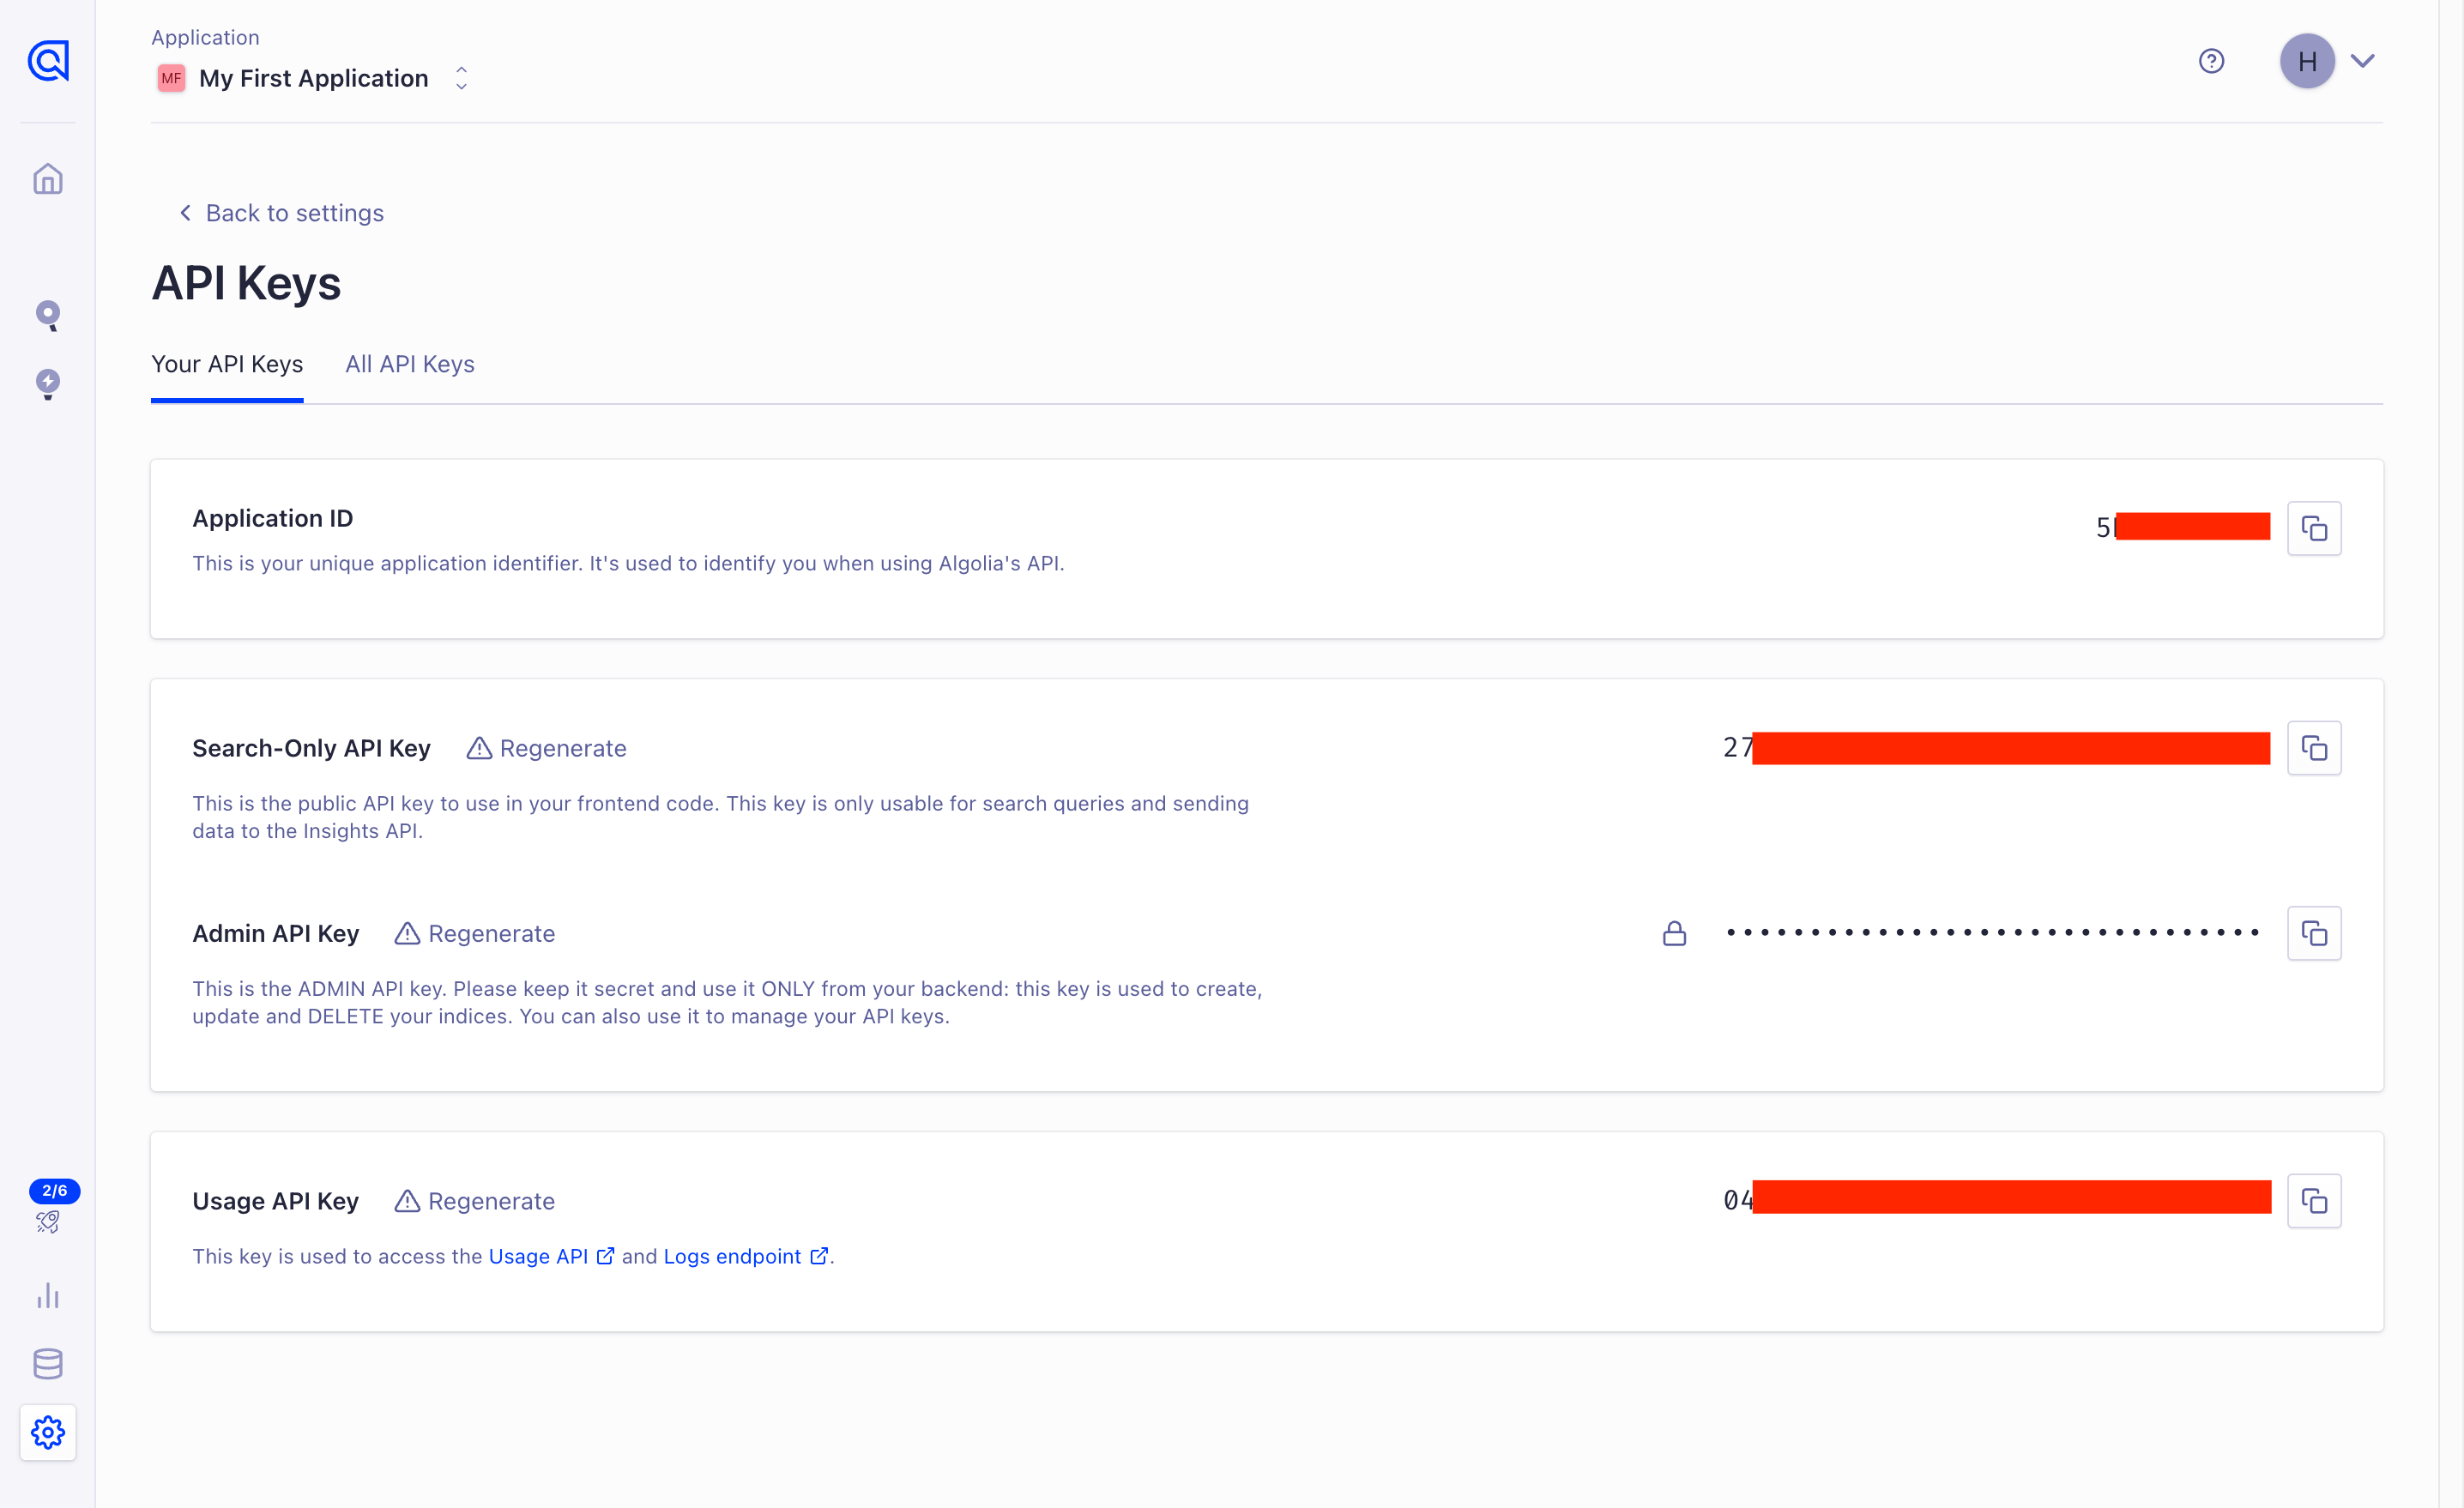Image resolution: width=2464 pixels, height=1508 pixels.
Task: Open the Logs endpoint link
Action: coord(745,1256)
